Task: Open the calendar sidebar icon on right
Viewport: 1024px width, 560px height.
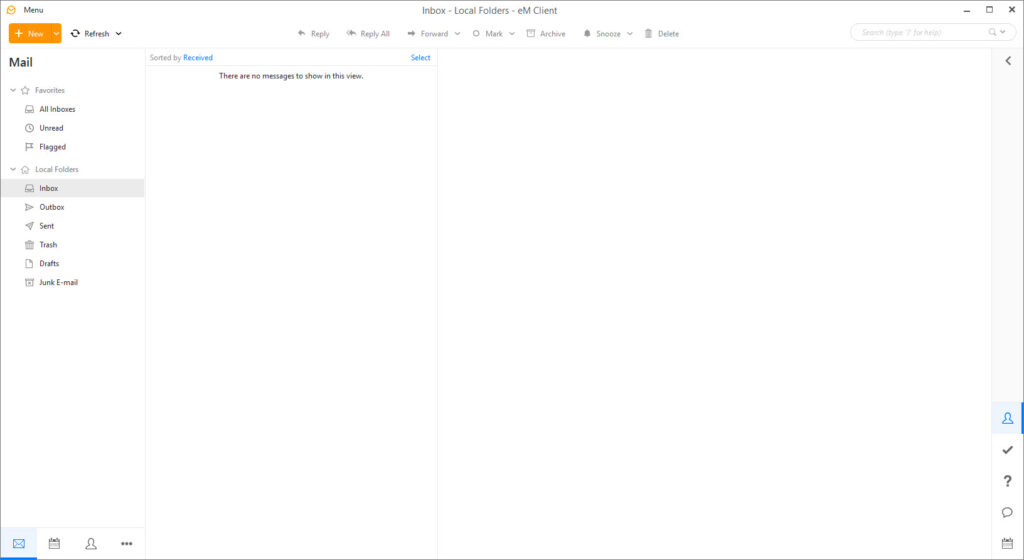Action: pos(1008,543)
